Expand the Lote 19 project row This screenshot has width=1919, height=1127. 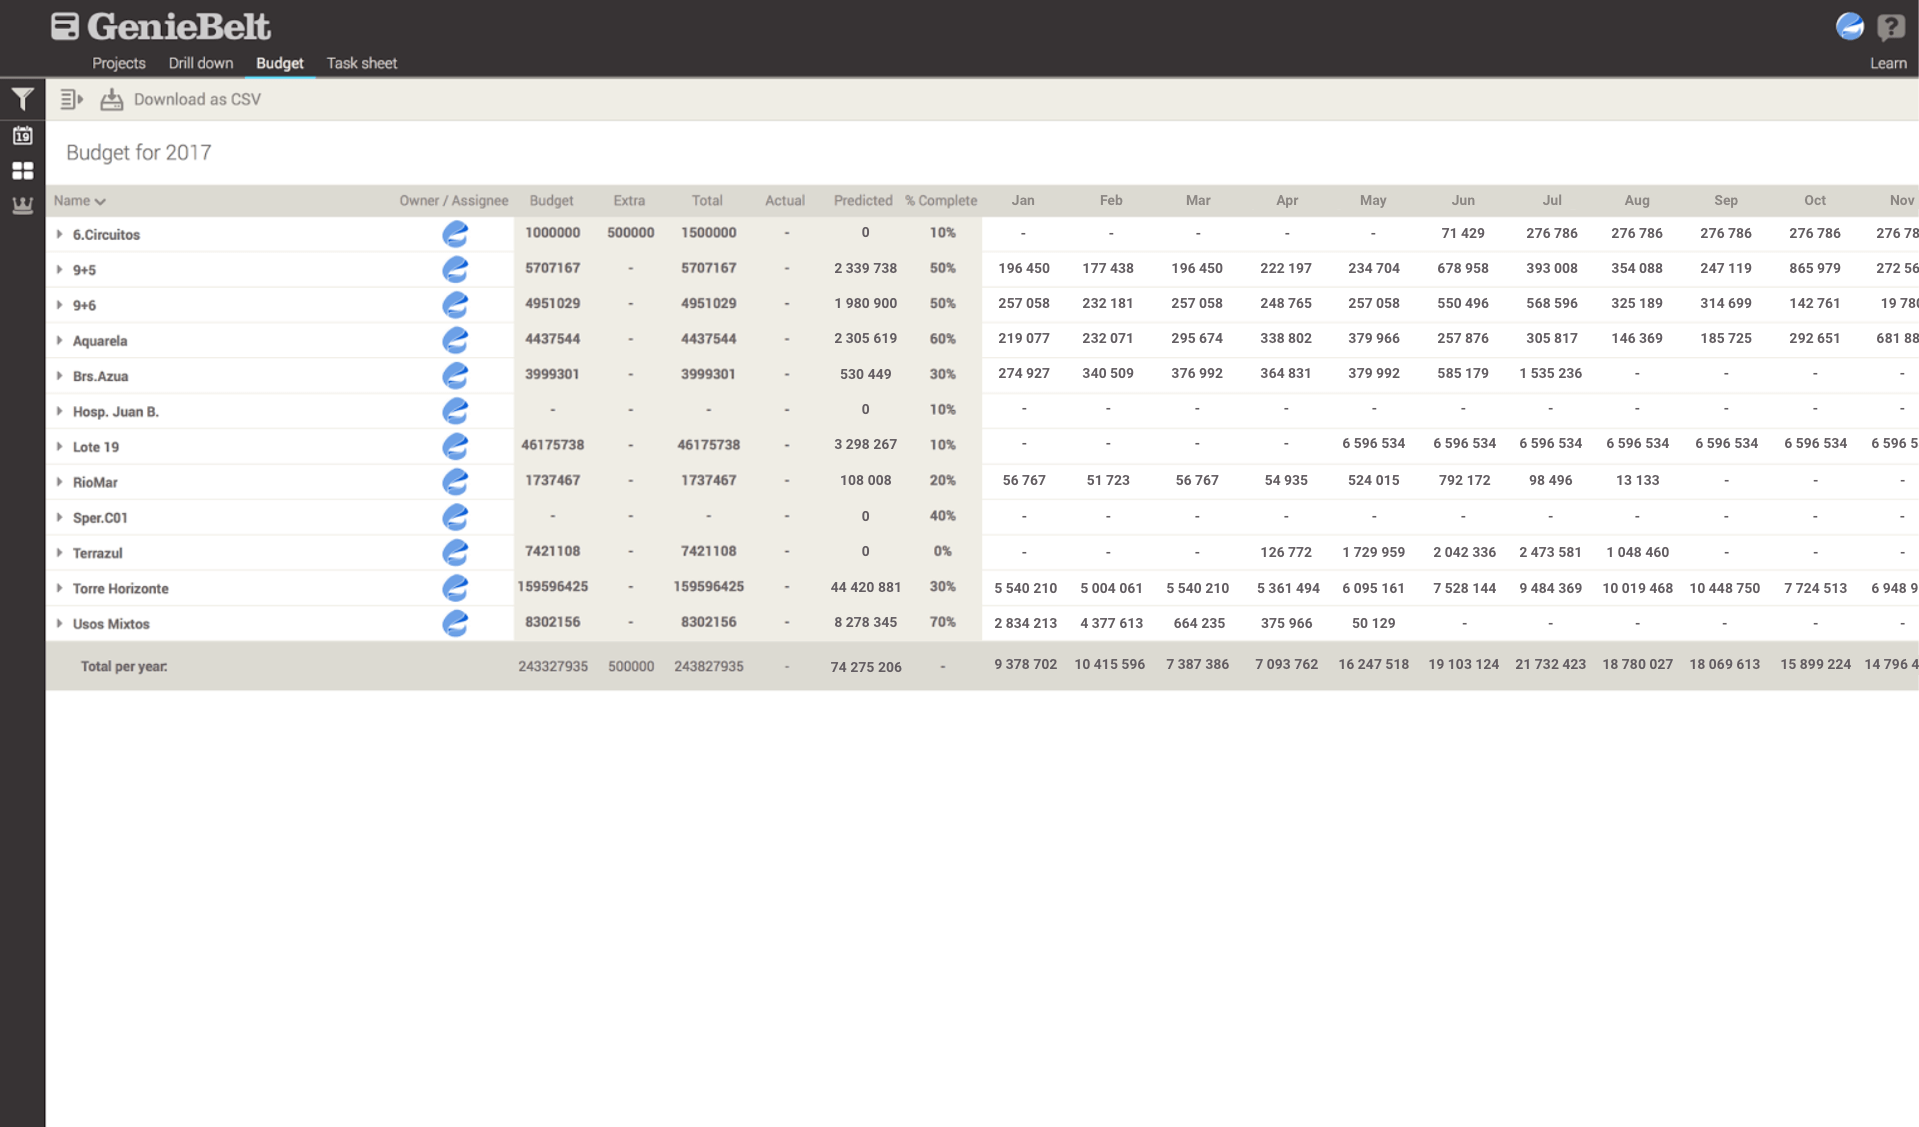pos(60,446)
